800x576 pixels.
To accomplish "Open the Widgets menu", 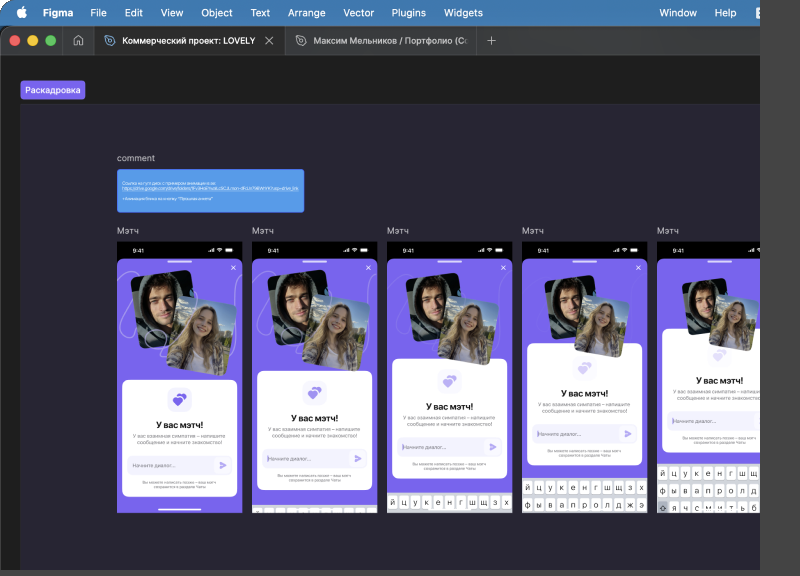I will [x=463, y=13].
